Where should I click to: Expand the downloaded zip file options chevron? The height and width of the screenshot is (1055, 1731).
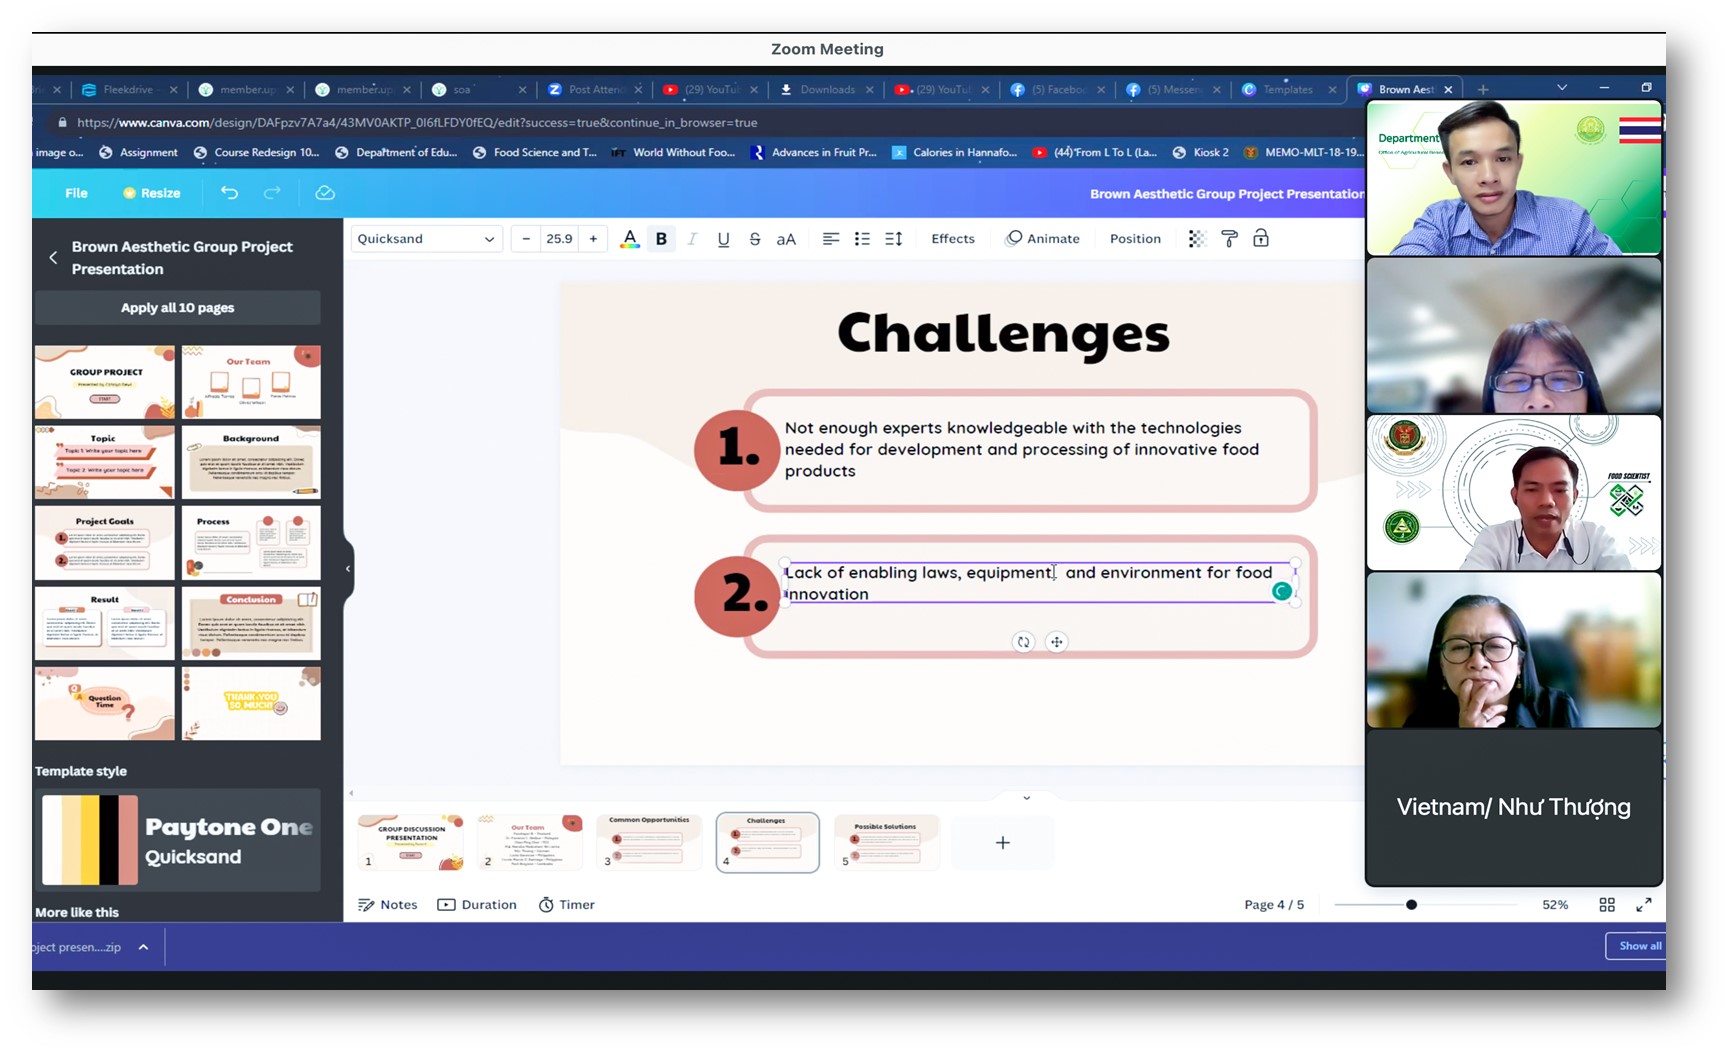[144, 947]
